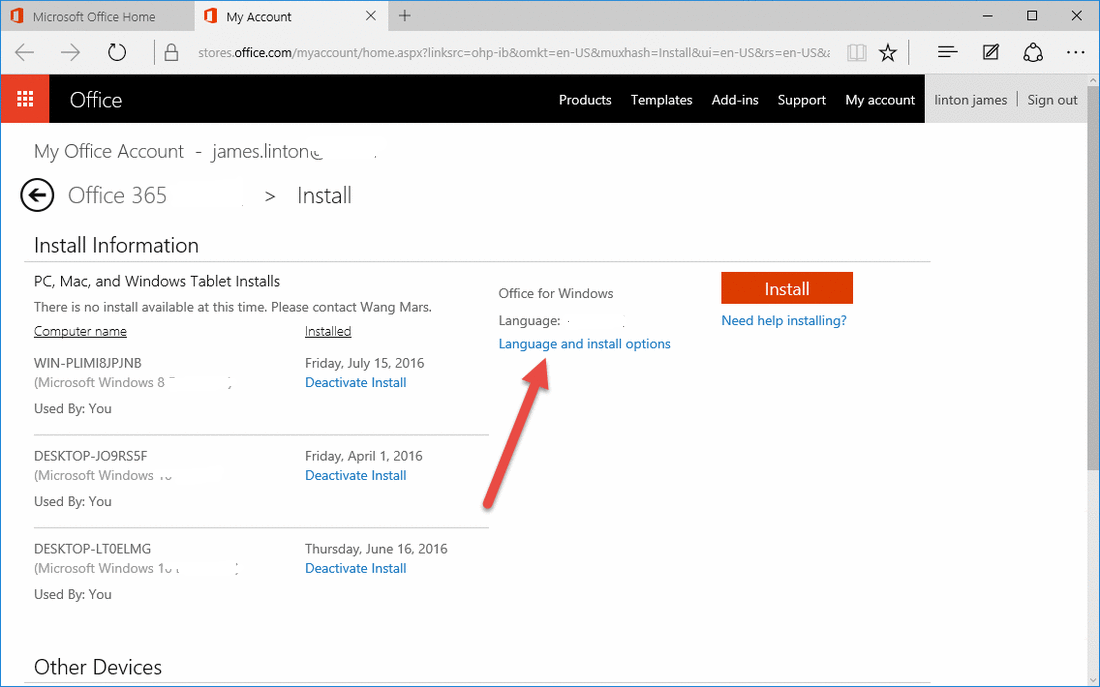Image resolution: width=1100 pixels, height=687 pixels.
Task: Open Language and install options link
Action: click(x=584, y=344)
